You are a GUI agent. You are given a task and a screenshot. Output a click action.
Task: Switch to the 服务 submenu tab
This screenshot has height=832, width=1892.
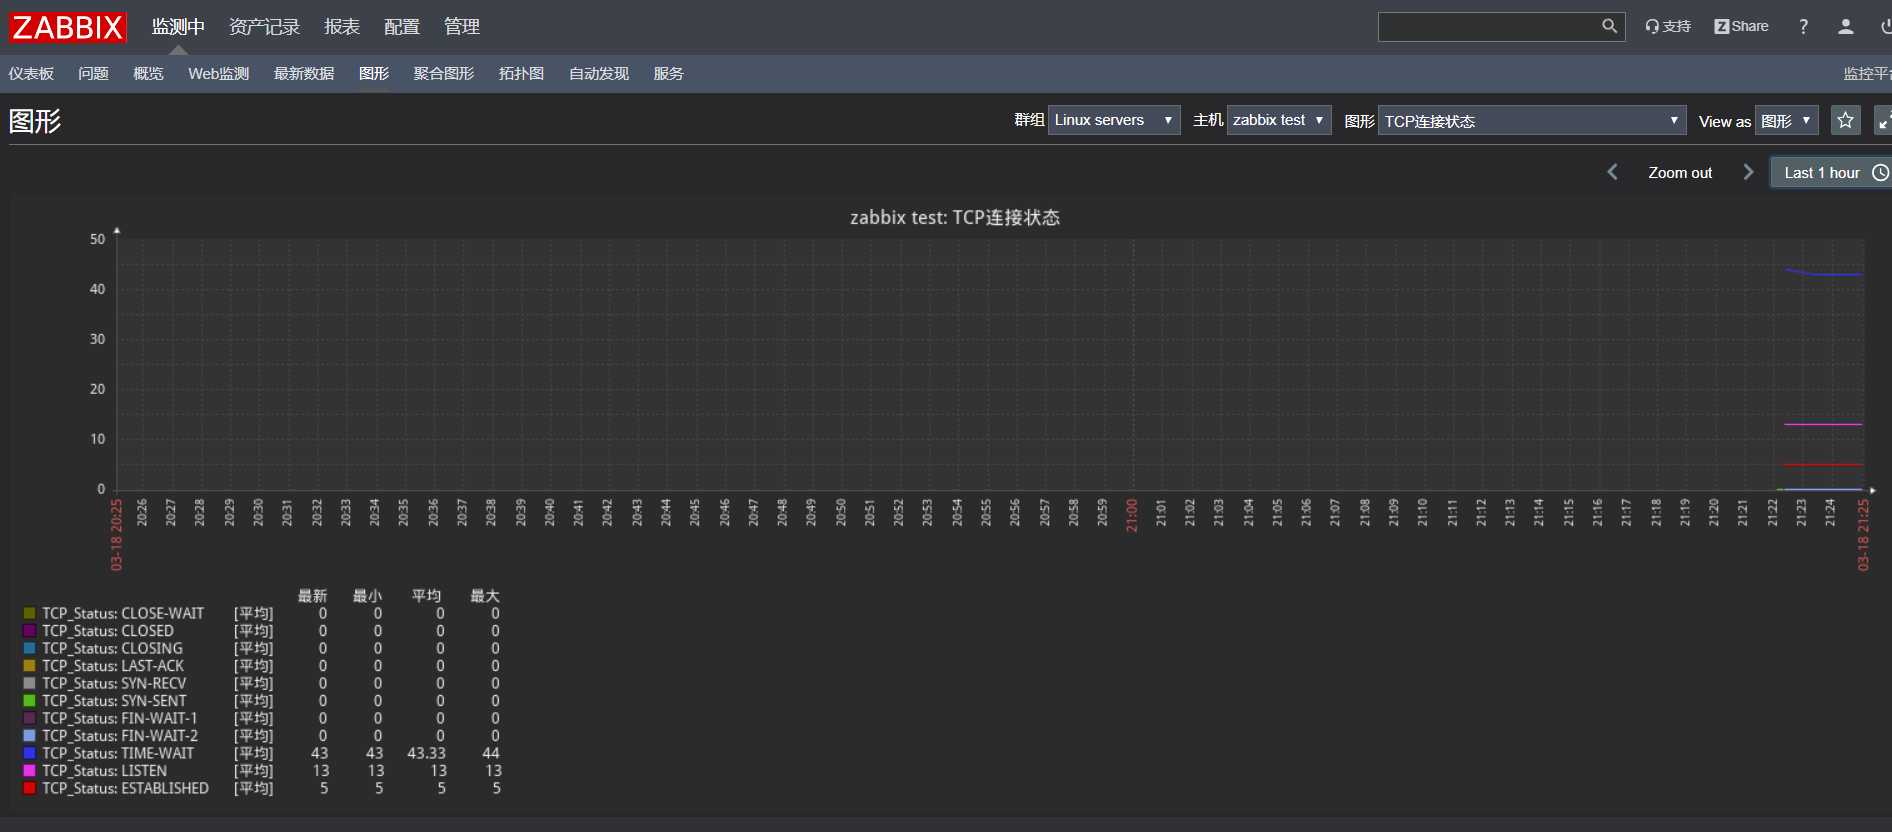point(668,74)
